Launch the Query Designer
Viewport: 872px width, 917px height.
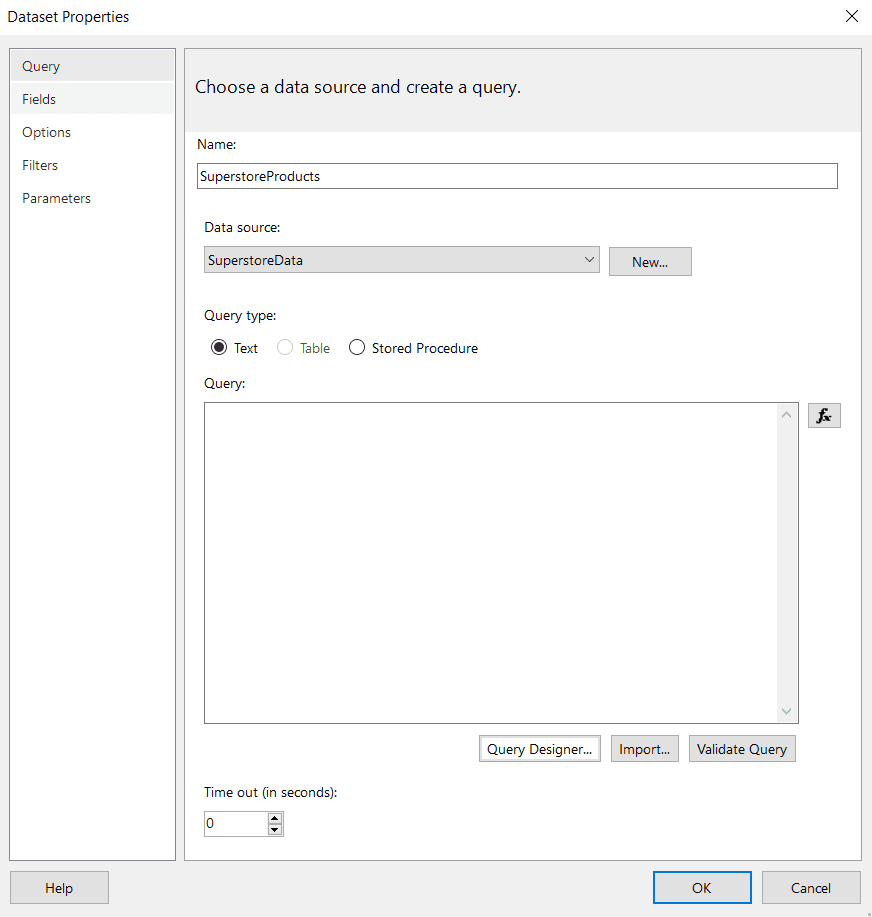(539, 749)
